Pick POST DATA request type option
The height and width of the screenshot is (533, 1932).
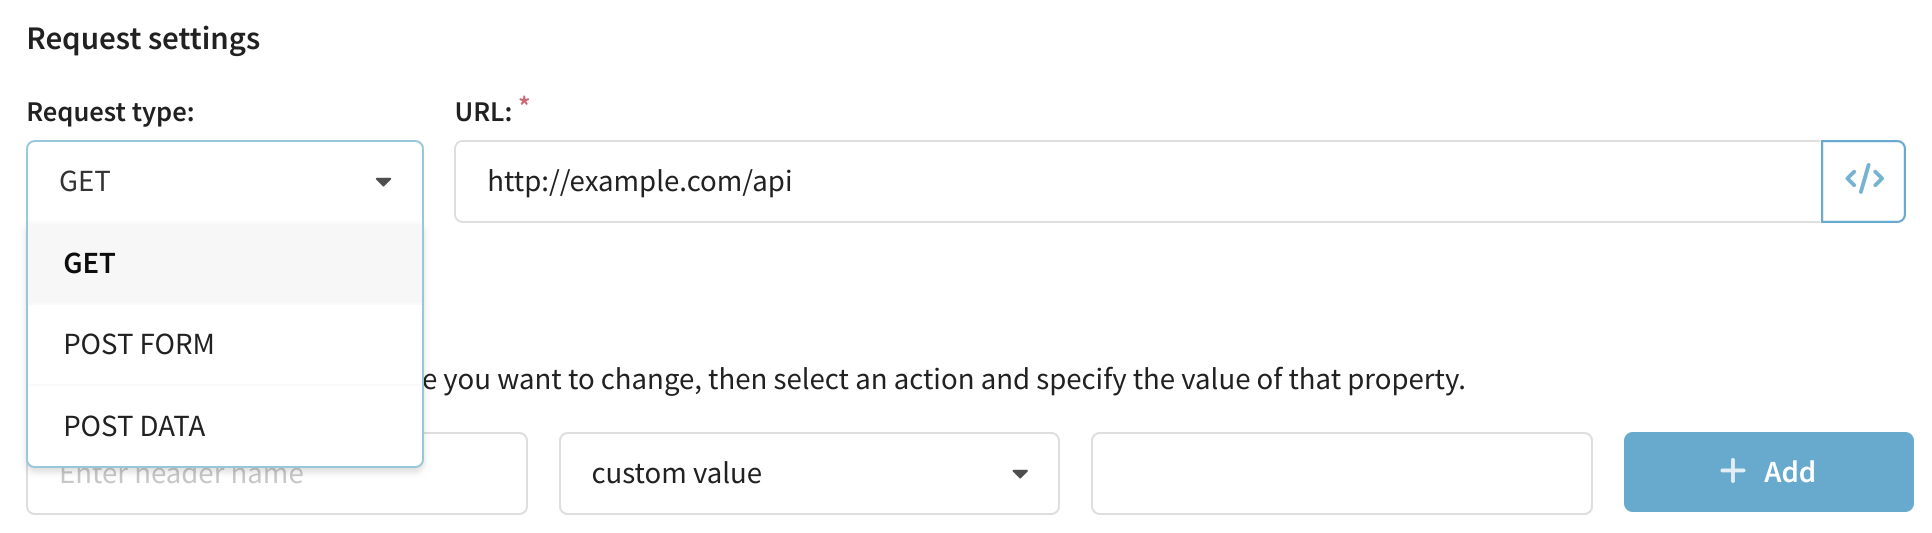click(225, 426)
